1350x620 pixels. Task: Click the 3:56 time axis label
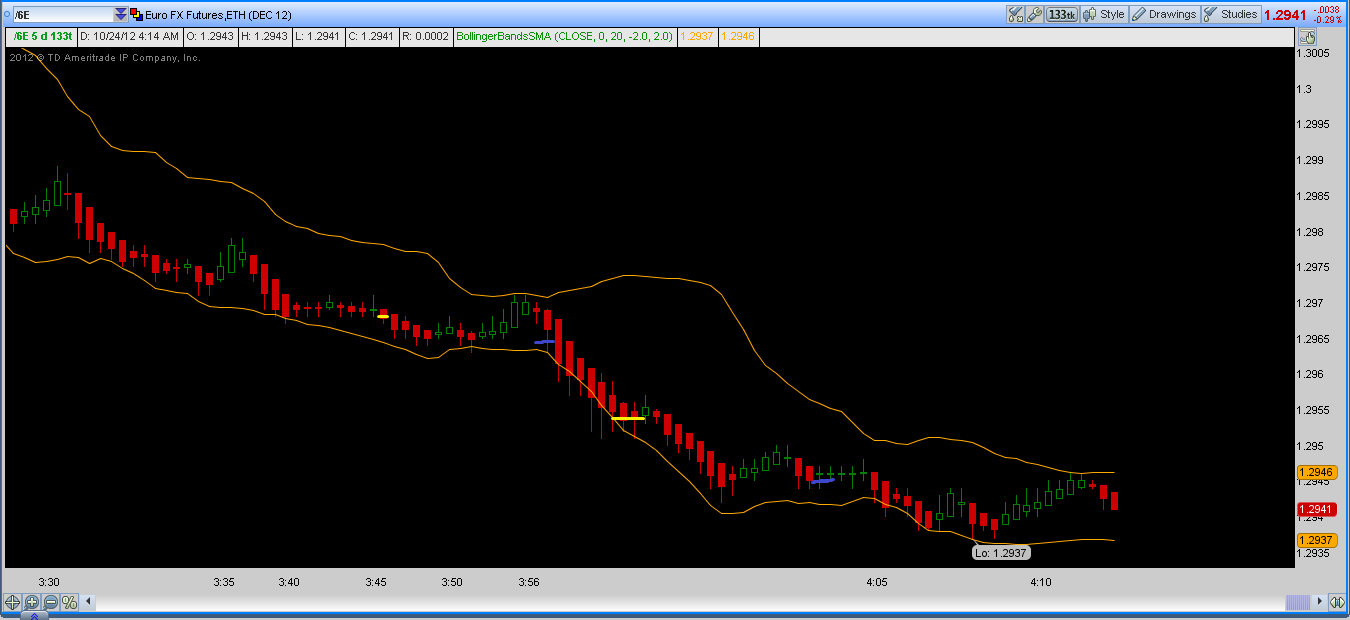[528, 581]
